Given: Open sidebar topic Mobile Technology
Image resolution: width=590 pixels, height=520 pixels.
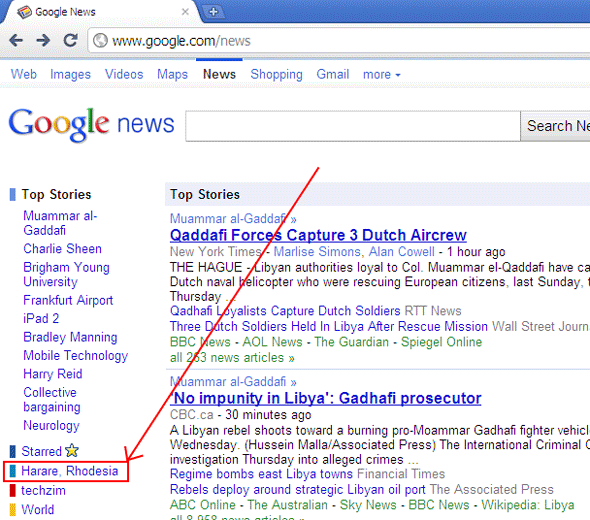Looking at the screenshot, I should [x=76, y=356].
